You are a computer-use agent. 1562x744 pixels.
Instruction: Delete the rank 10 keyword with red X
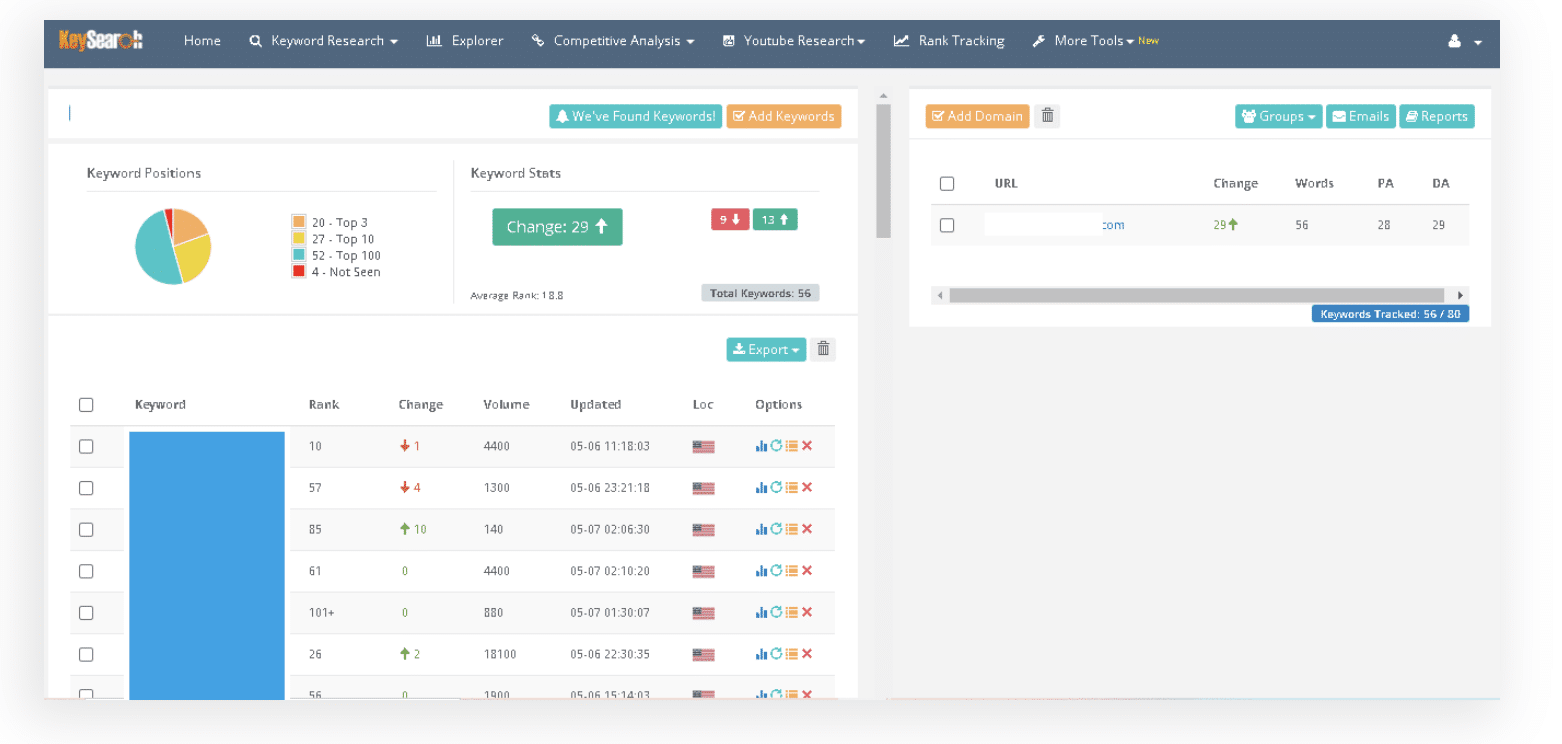pyautogui.click(x=807, y=446)
